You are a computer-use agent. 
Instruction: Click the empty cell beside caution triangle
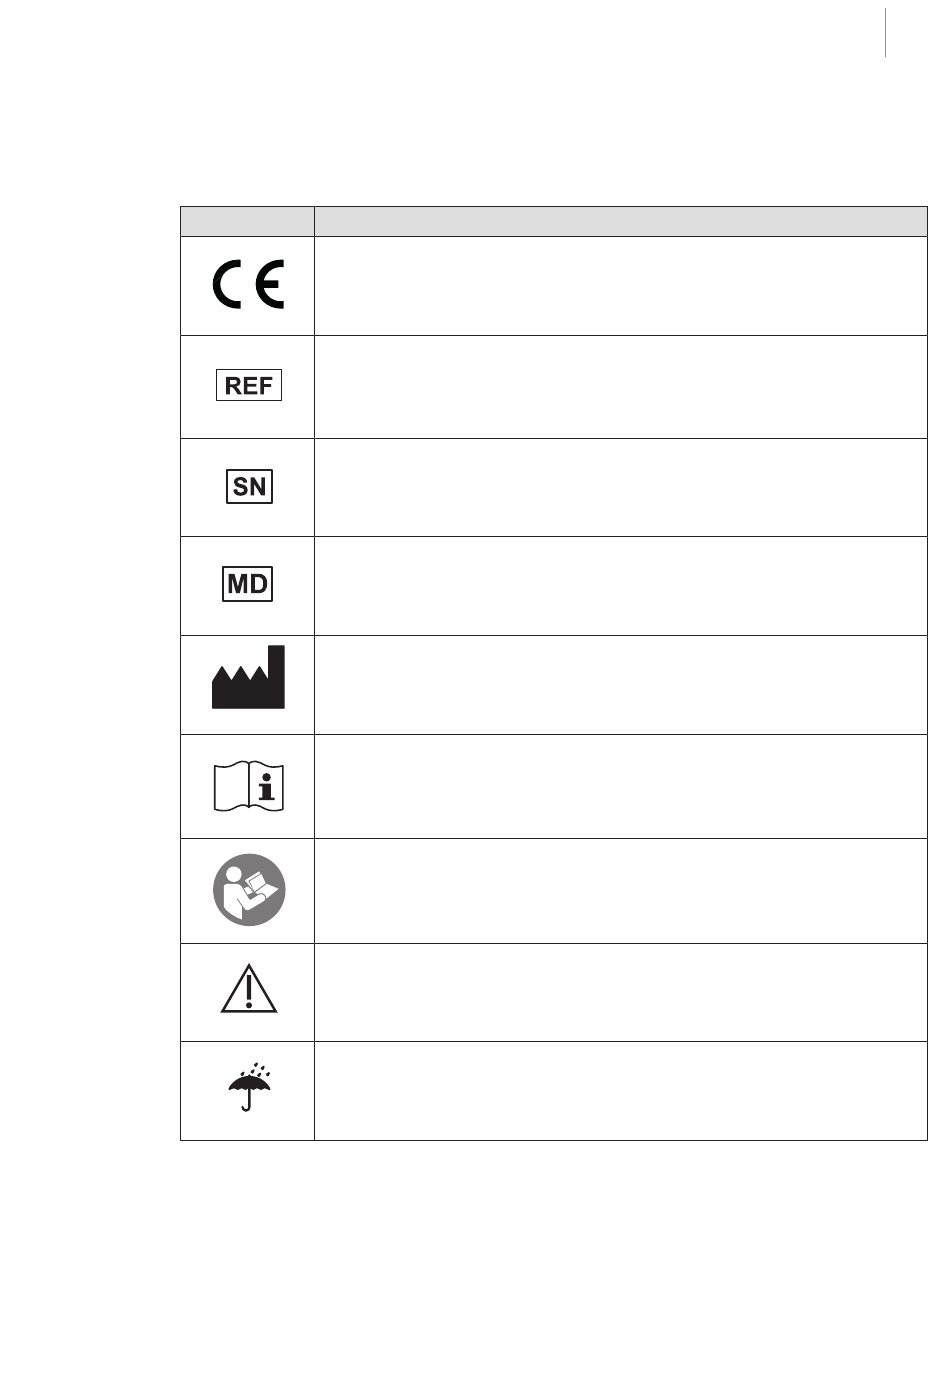[621, 993]
